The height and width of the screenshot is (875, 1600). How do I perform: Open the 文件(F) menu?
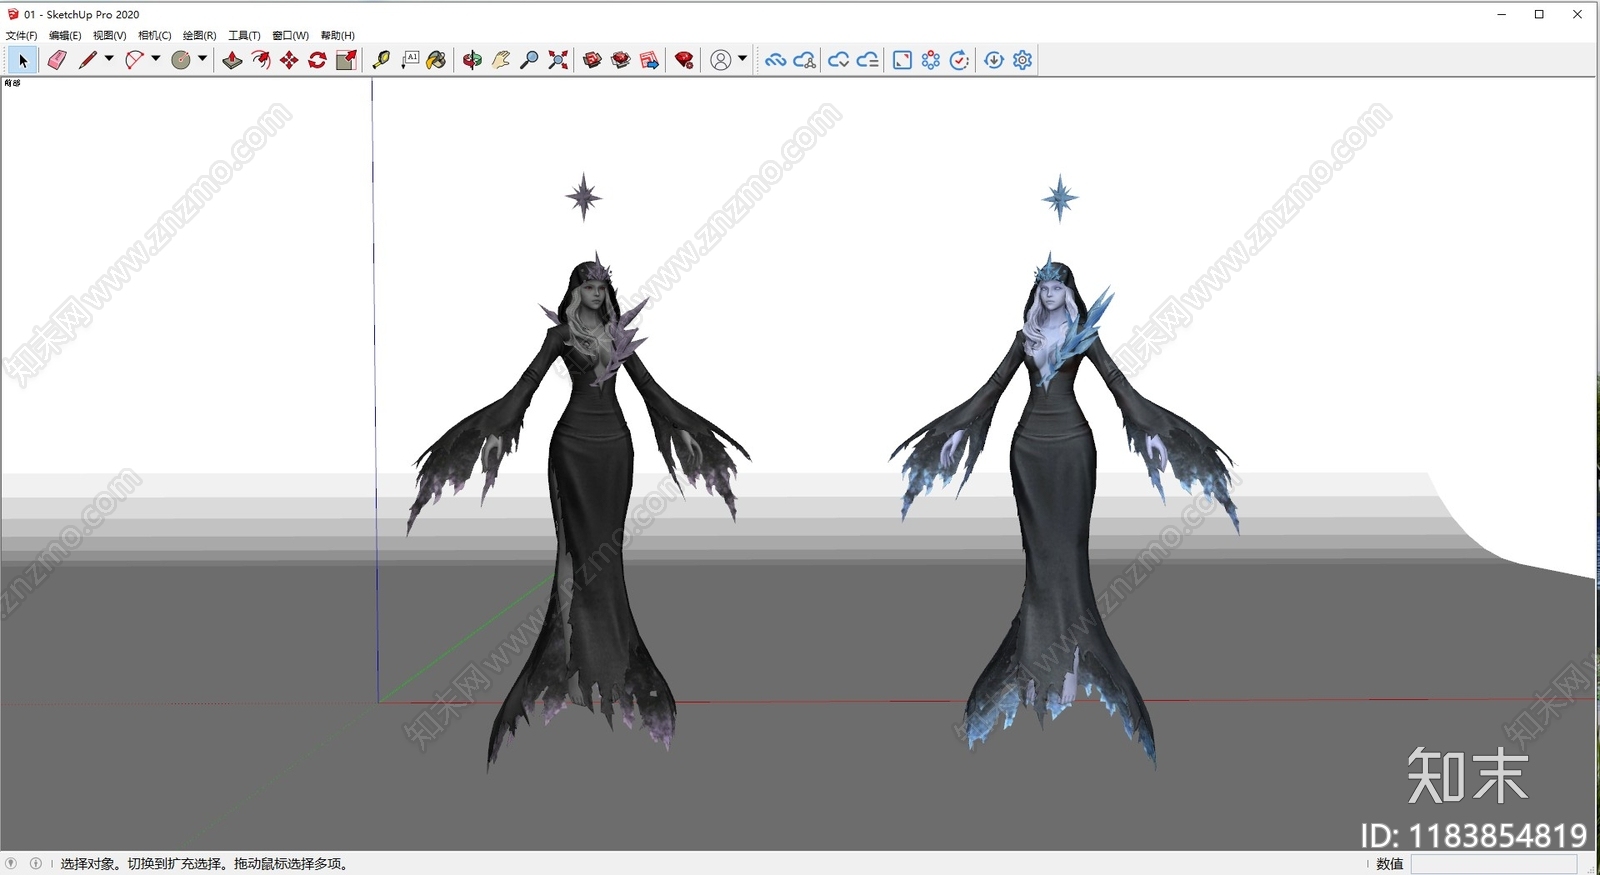tap(21, 36)
